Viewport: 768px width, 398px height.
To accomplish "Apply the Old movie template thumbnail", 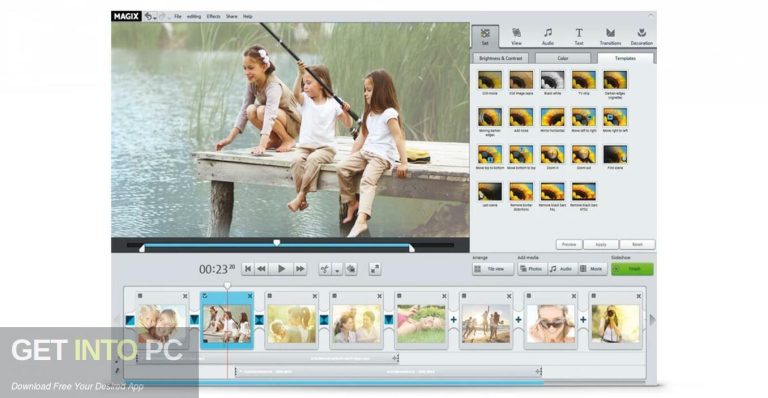I will pos(490,80).
